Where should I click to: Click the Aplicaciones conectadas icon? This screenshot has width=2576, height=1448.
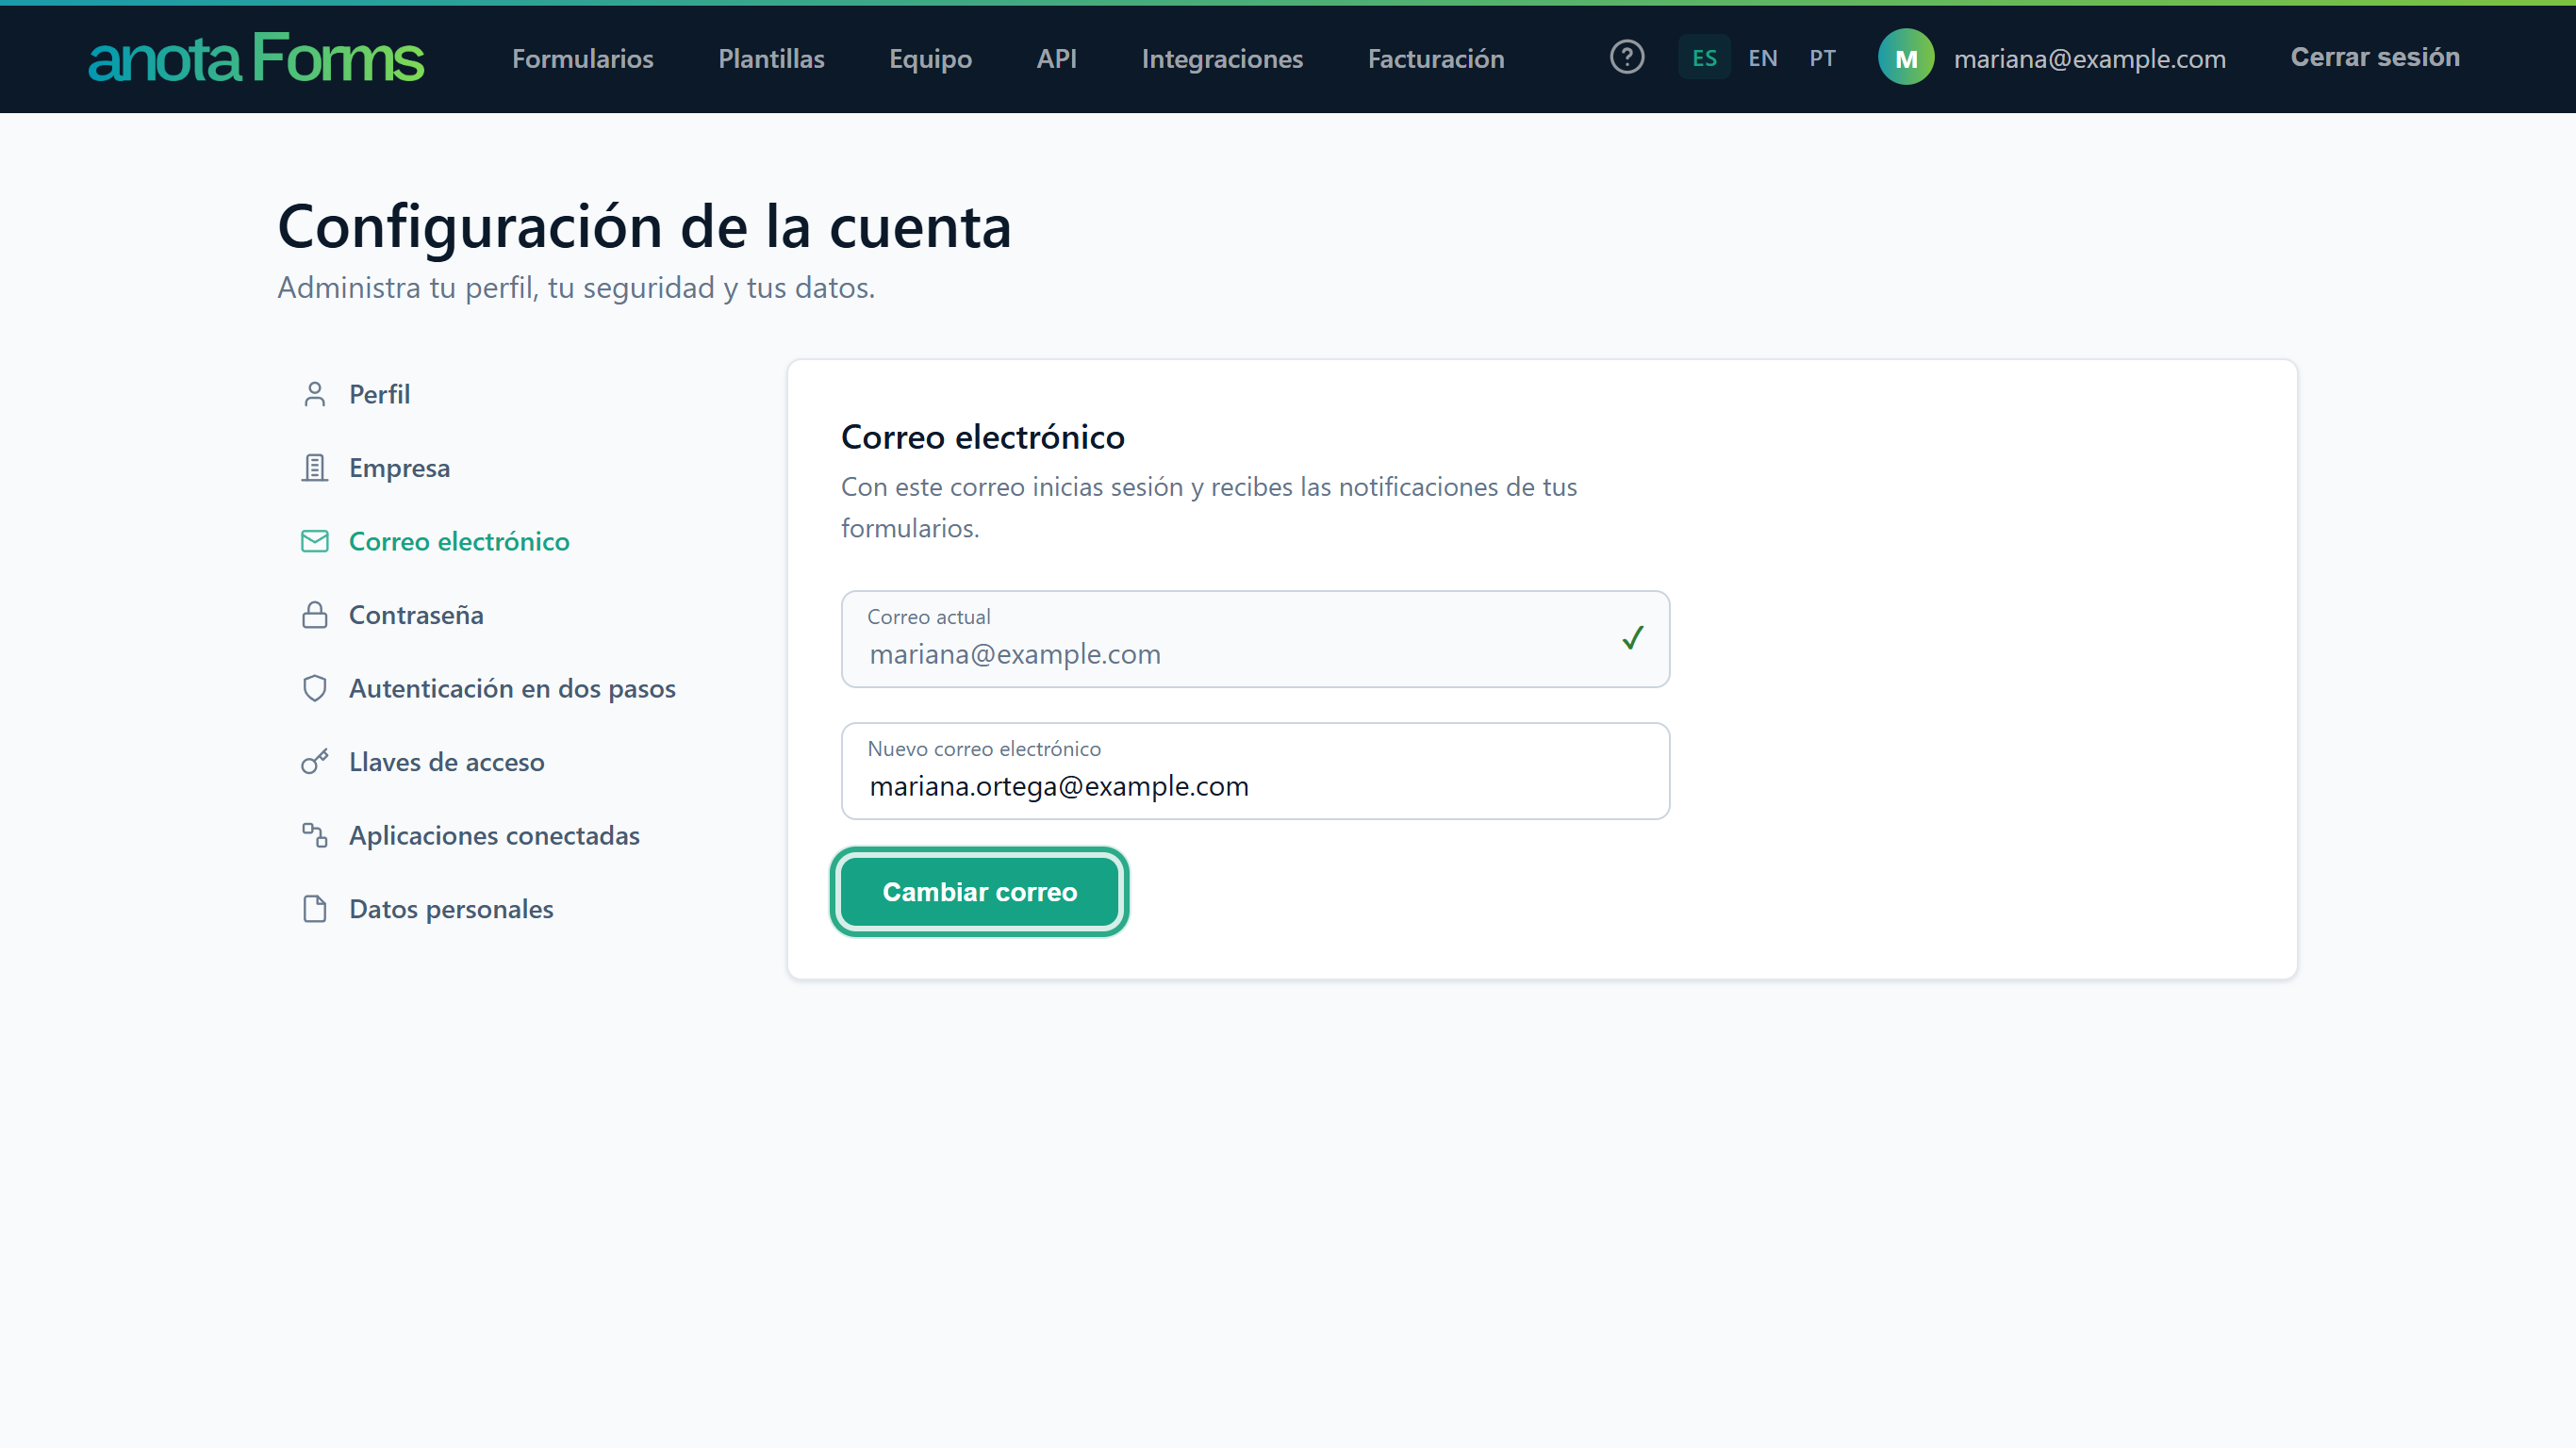tap(314, 835)
